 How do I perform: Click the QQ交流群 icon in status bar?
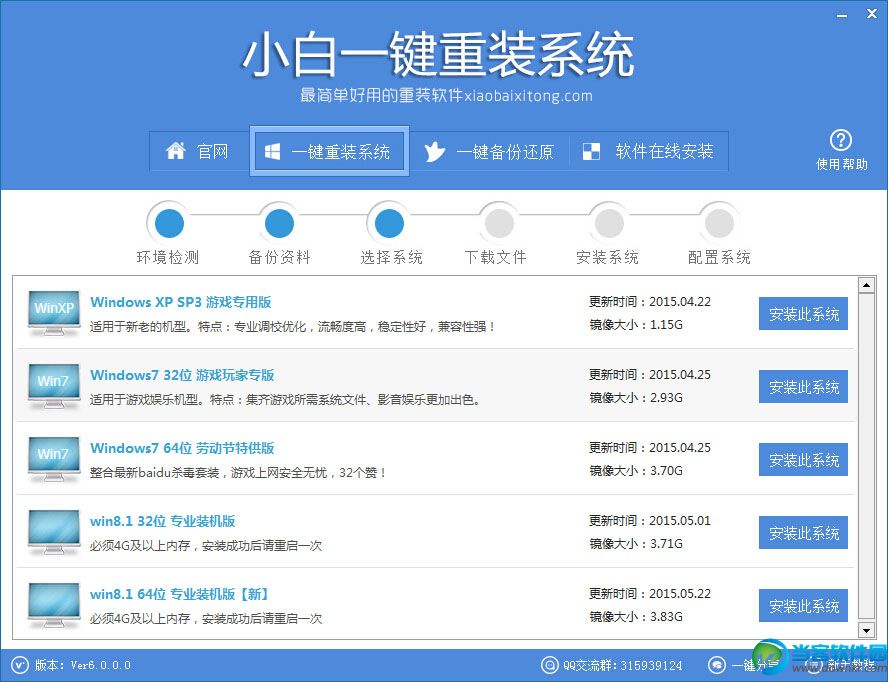tap(549, 665)
